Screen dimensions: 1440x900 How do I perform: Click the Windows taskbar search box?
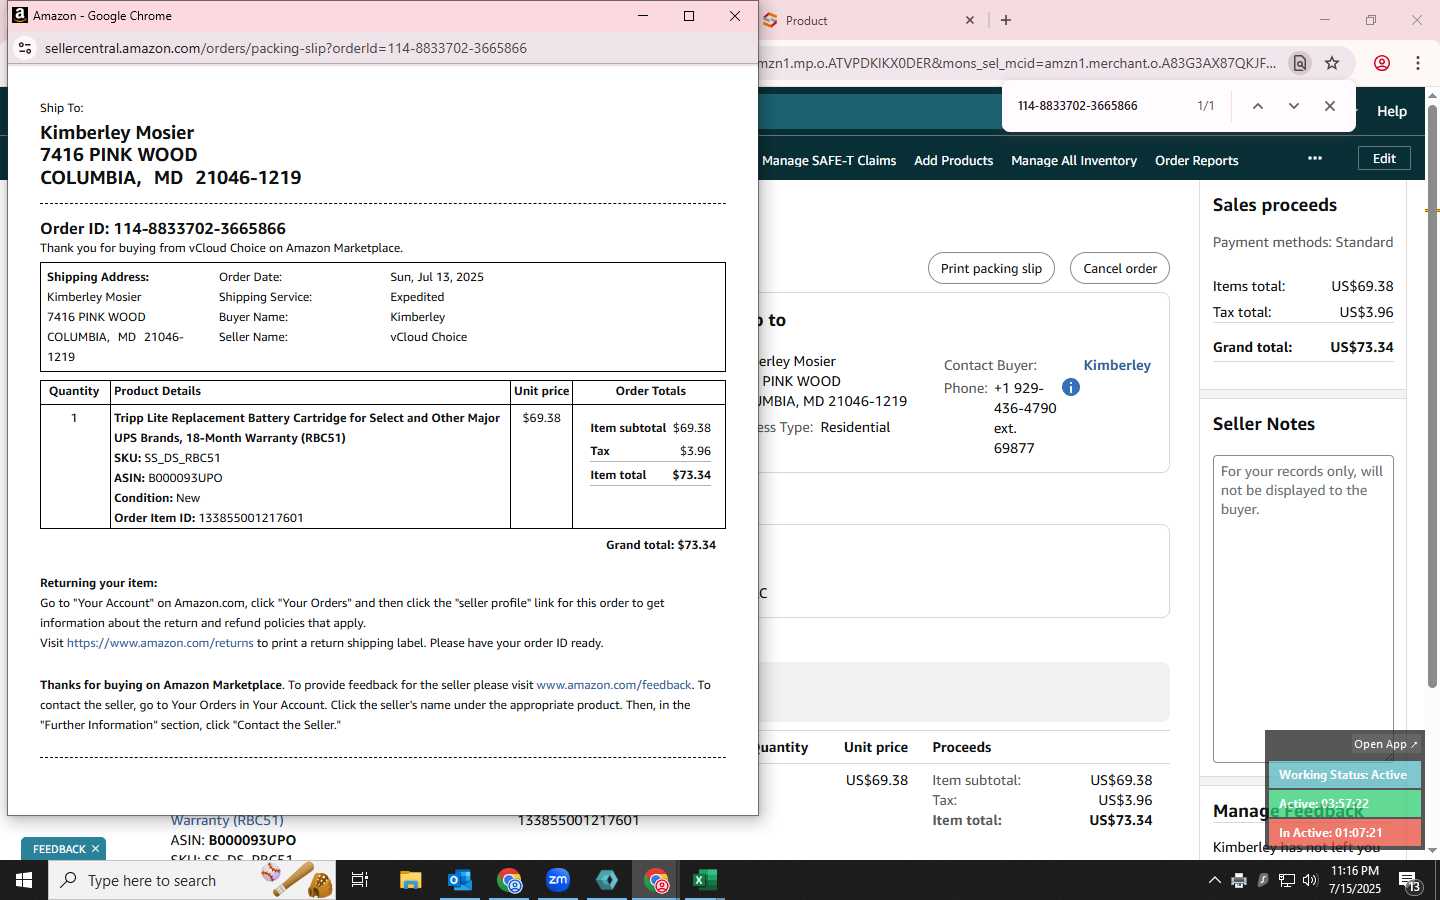pos(192,880)
